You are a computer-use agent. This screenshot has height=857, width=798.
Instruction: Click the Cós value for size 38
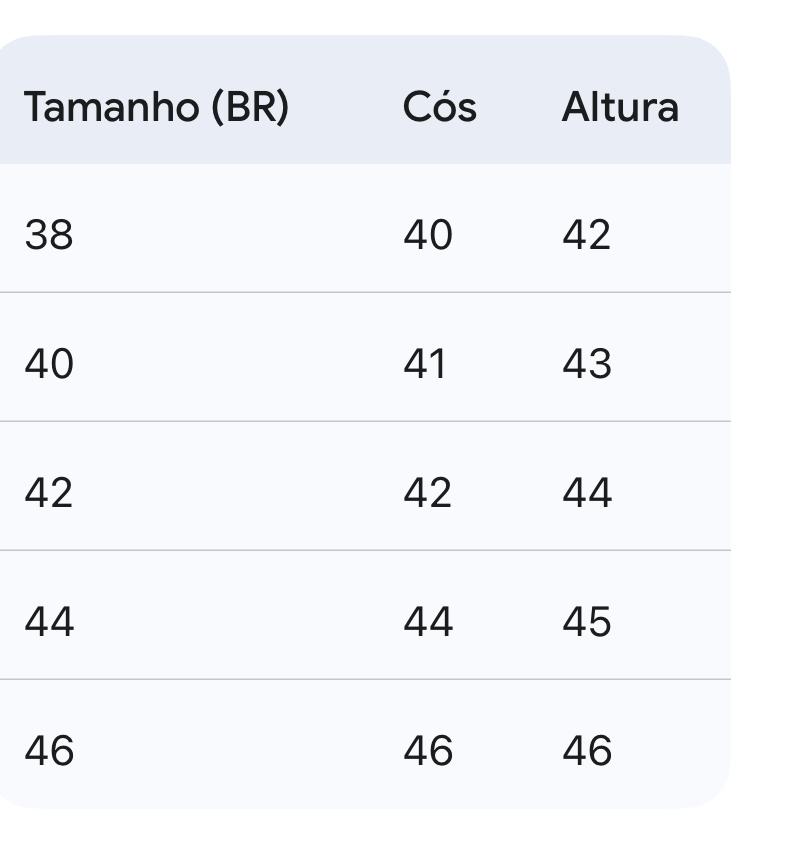point(428,235)
